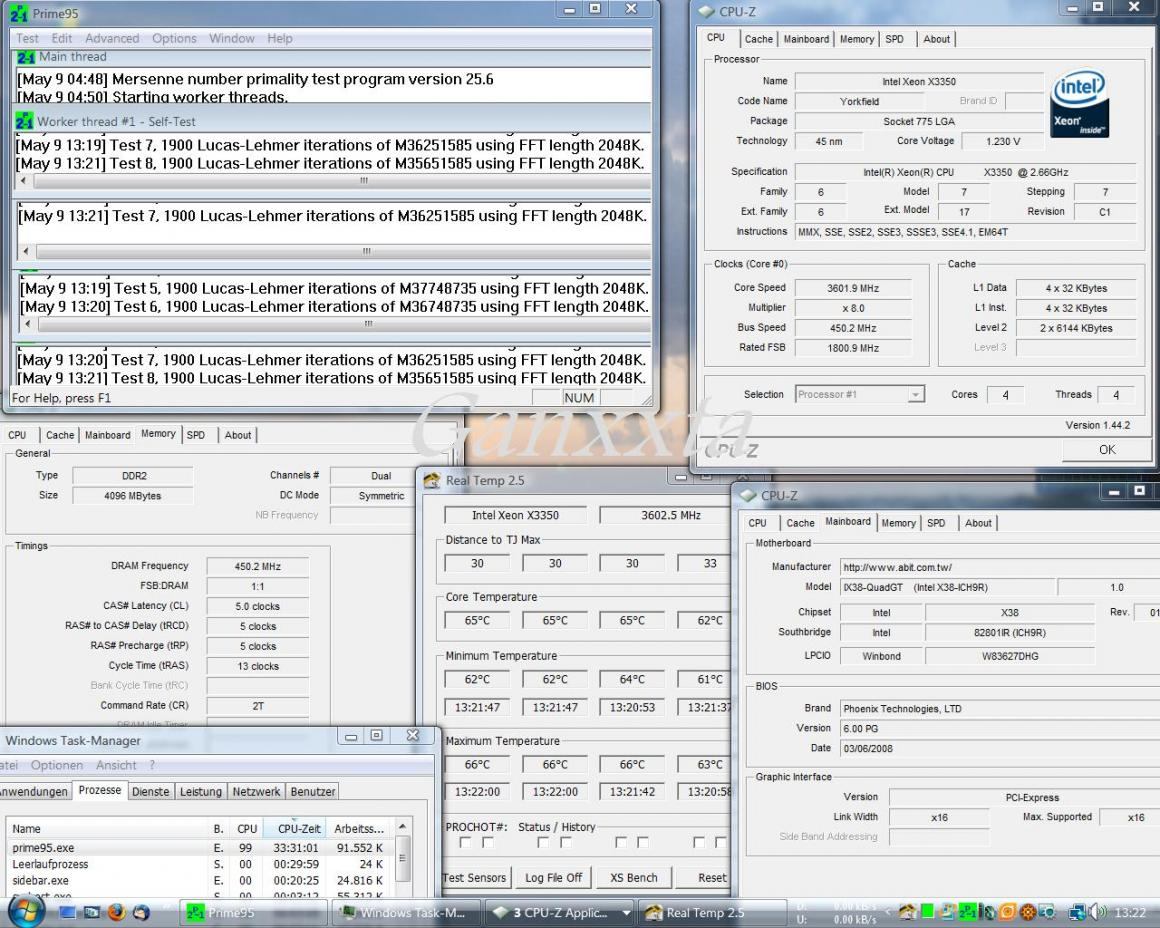Click the Intel Xeon inside logo in CPU-Z
Image resolution: width=1160 pixels, height=928 pixels.
tap(1079, 104)
